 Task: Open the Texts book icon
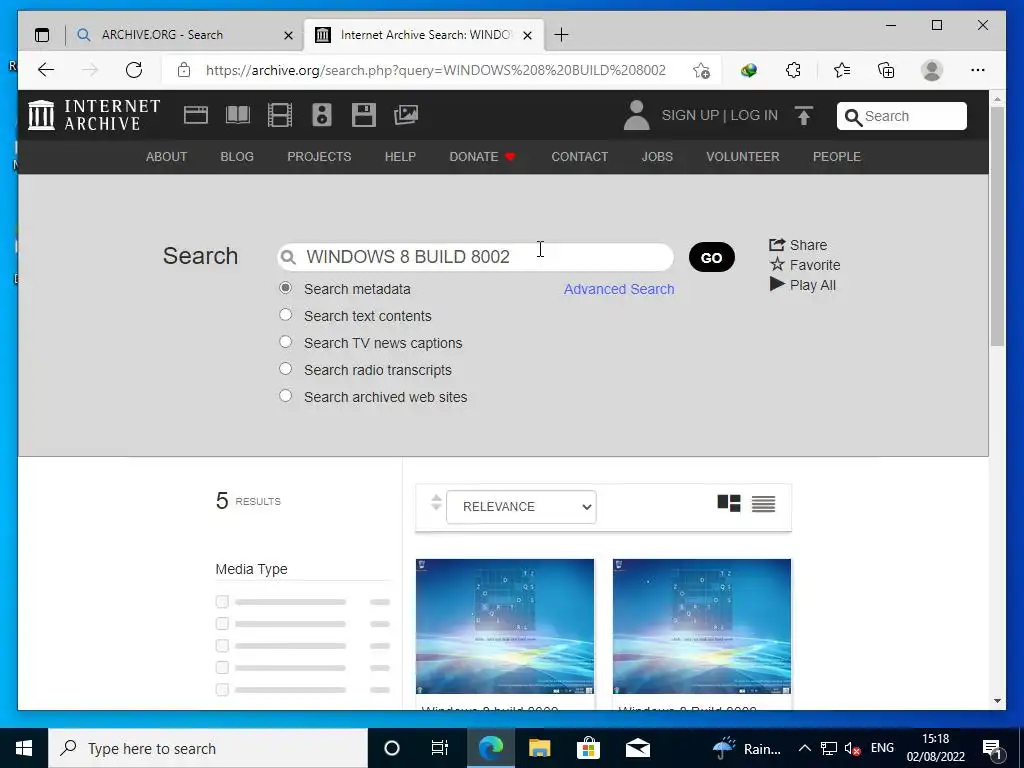click(x=238, y=115)
